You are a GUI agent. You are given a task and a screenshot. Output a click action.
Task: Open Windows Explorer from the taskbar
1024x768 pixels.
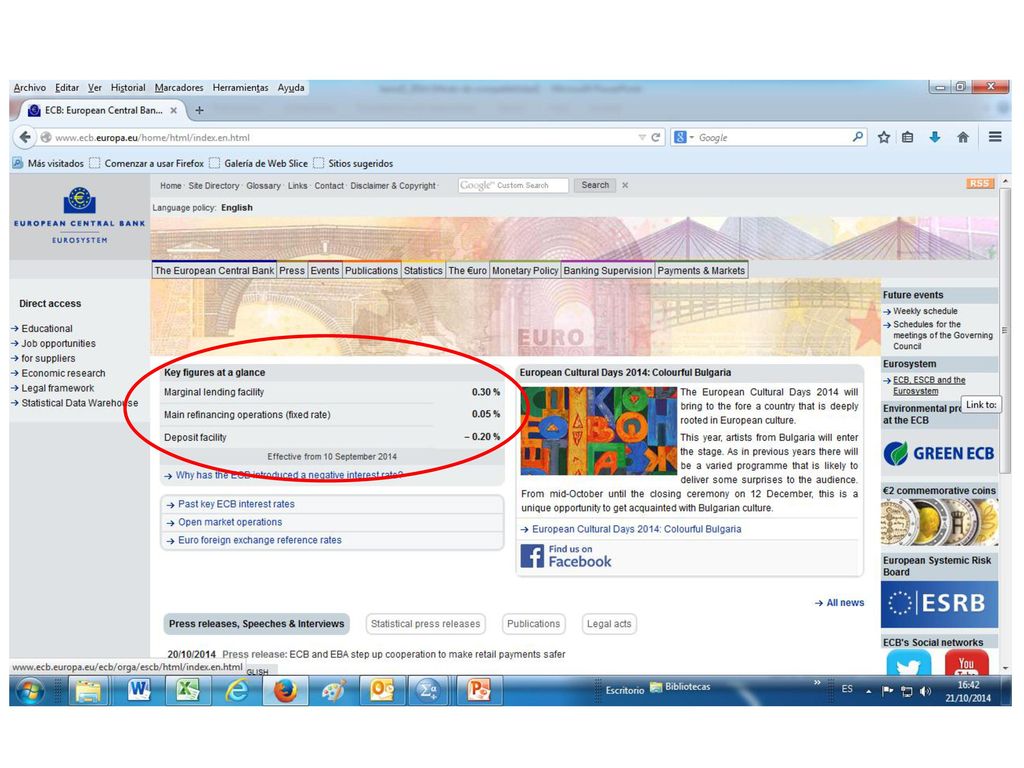click(x=88, y=690)
